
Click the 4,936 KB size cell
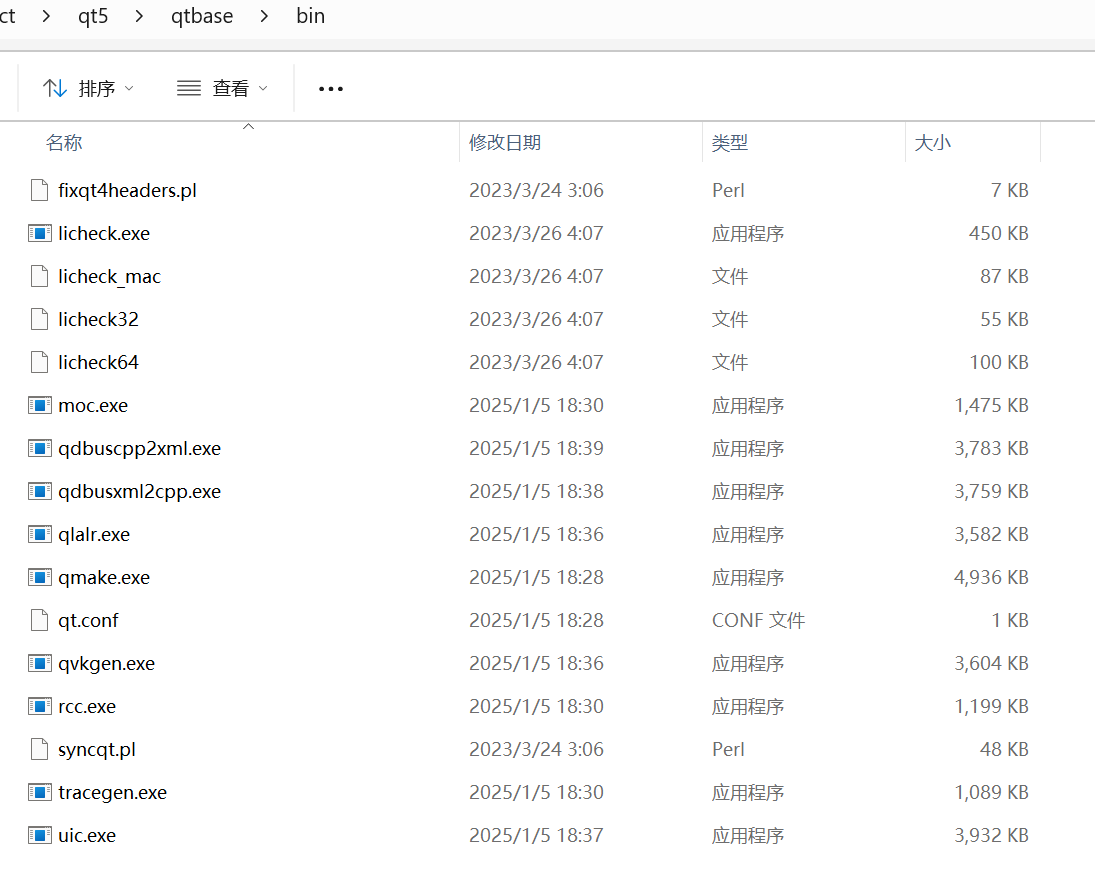pyautogui.click(x=991, y=578)
